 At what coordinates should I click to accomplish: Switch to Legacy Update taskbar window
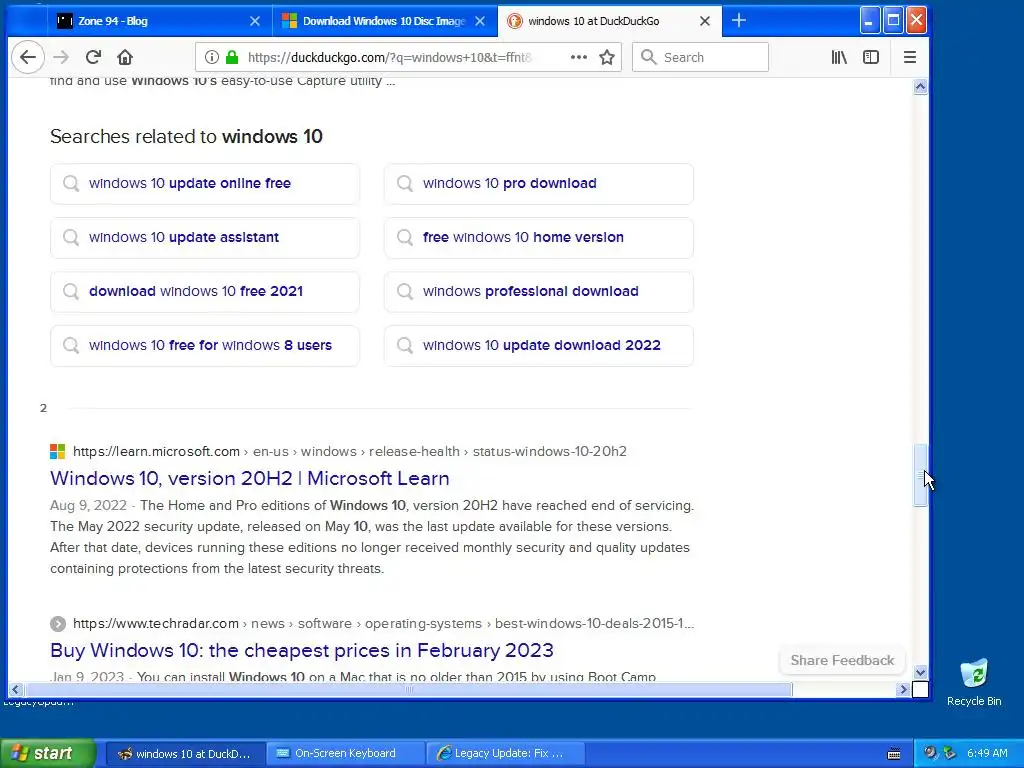(505, 754)
